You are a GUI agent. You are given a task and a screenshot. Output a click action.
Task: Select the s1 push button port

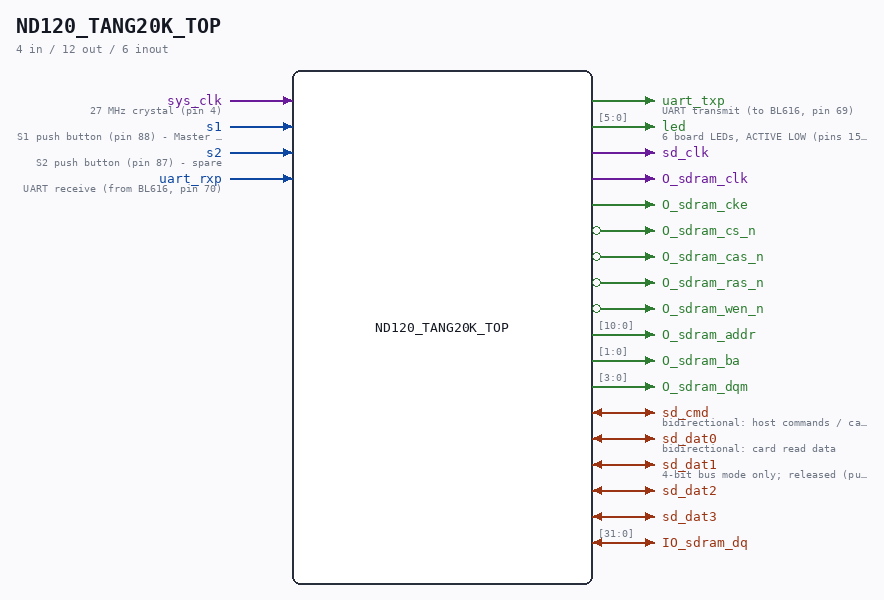(214, 126)
